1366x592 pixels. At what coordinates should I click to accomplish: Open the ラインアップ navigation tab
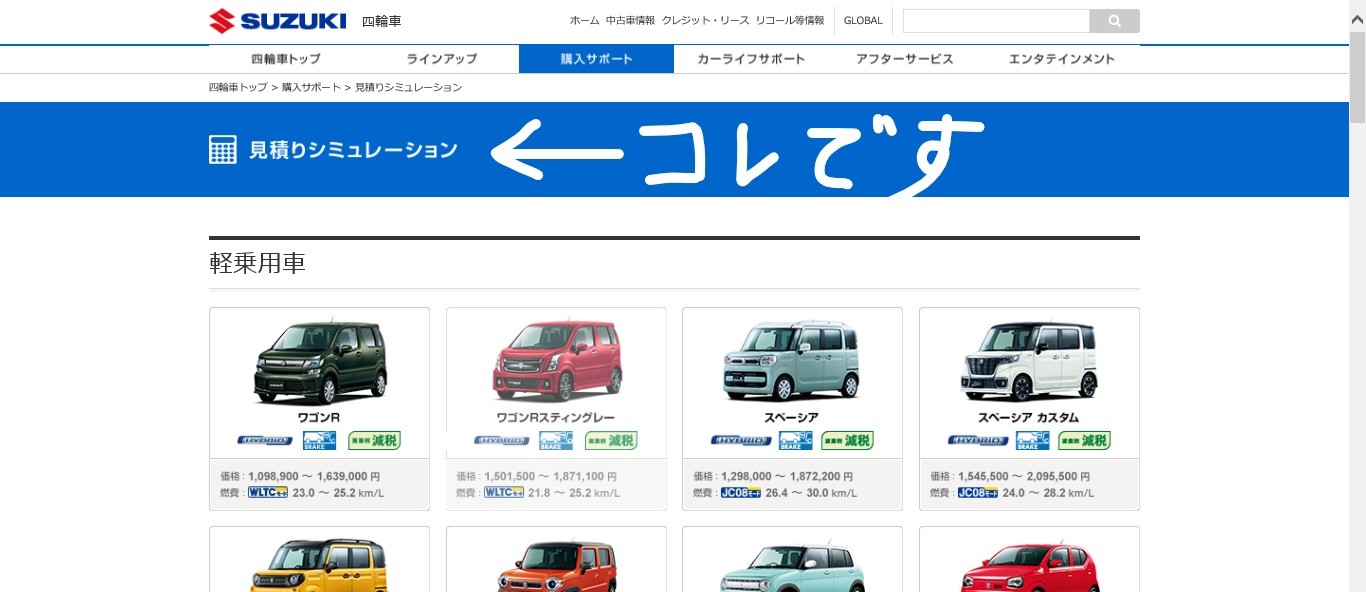441,59
